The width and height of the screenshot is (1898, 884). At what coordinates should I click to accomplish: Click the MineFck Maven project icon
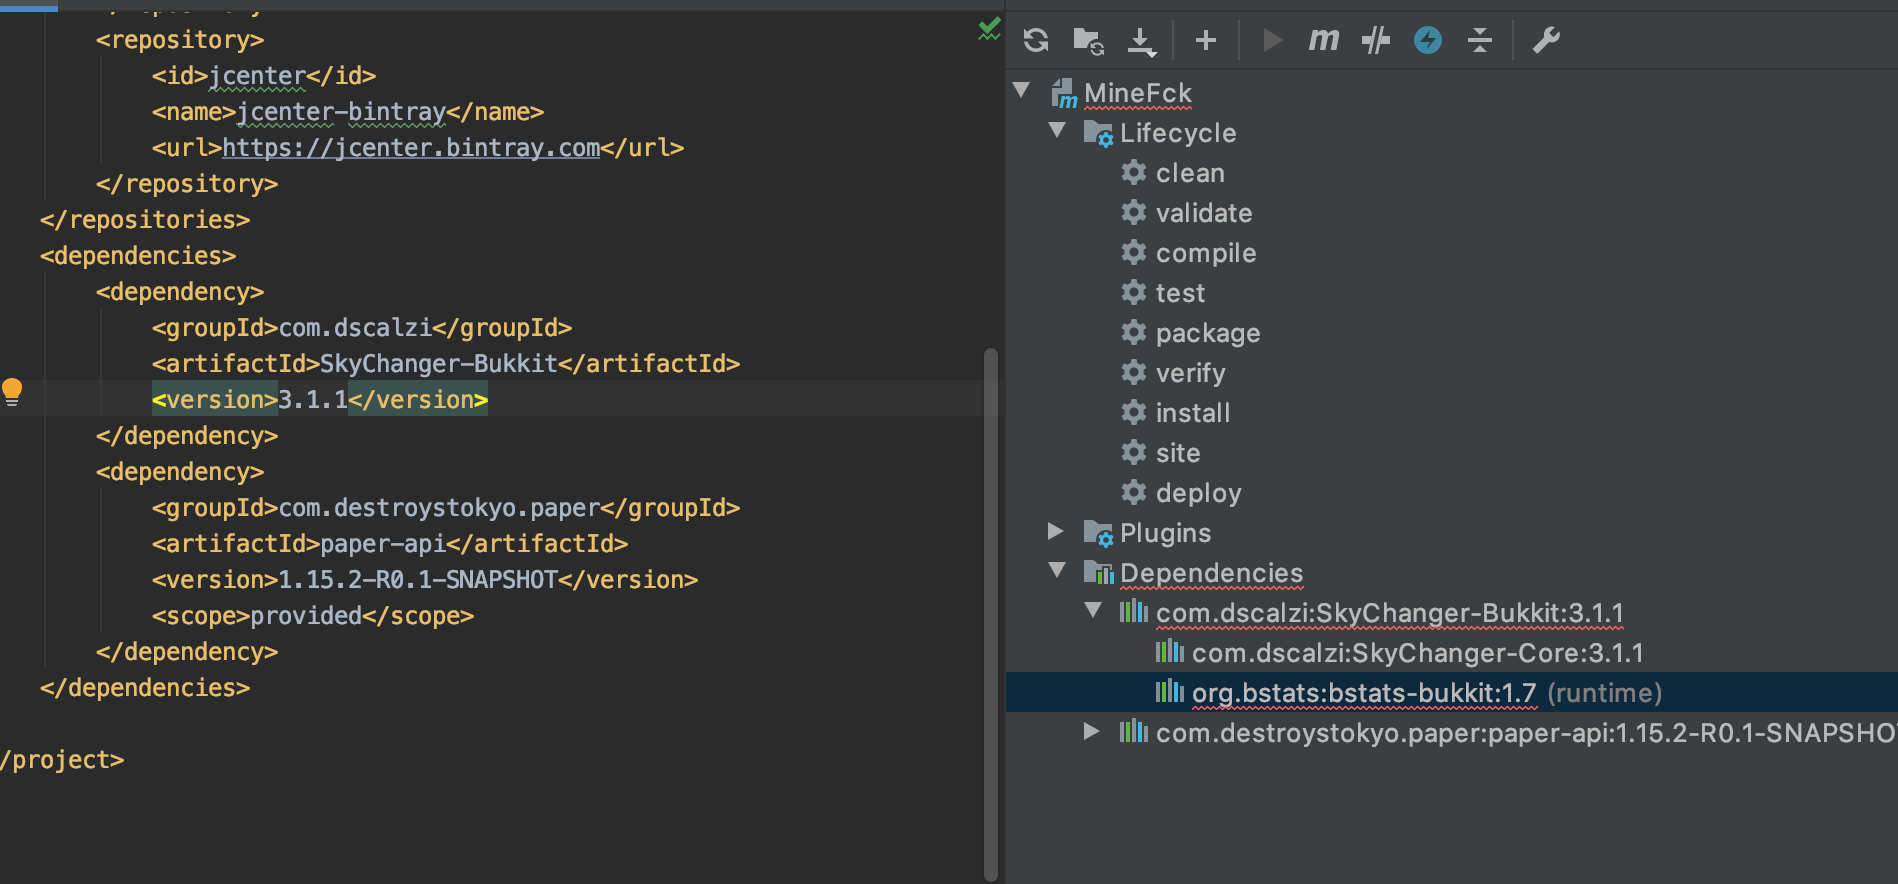click(x=1064, y=93)
